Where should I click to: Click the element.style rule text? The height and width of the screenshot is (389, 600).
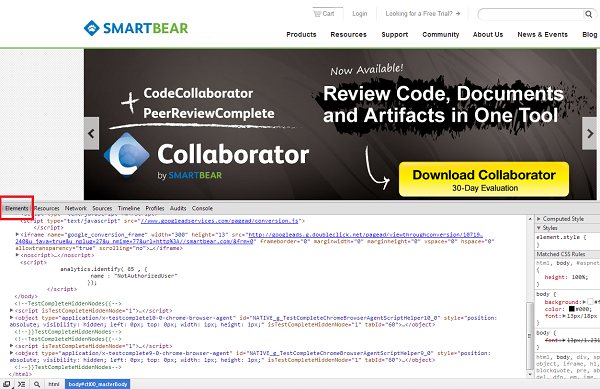coord(561,237)
